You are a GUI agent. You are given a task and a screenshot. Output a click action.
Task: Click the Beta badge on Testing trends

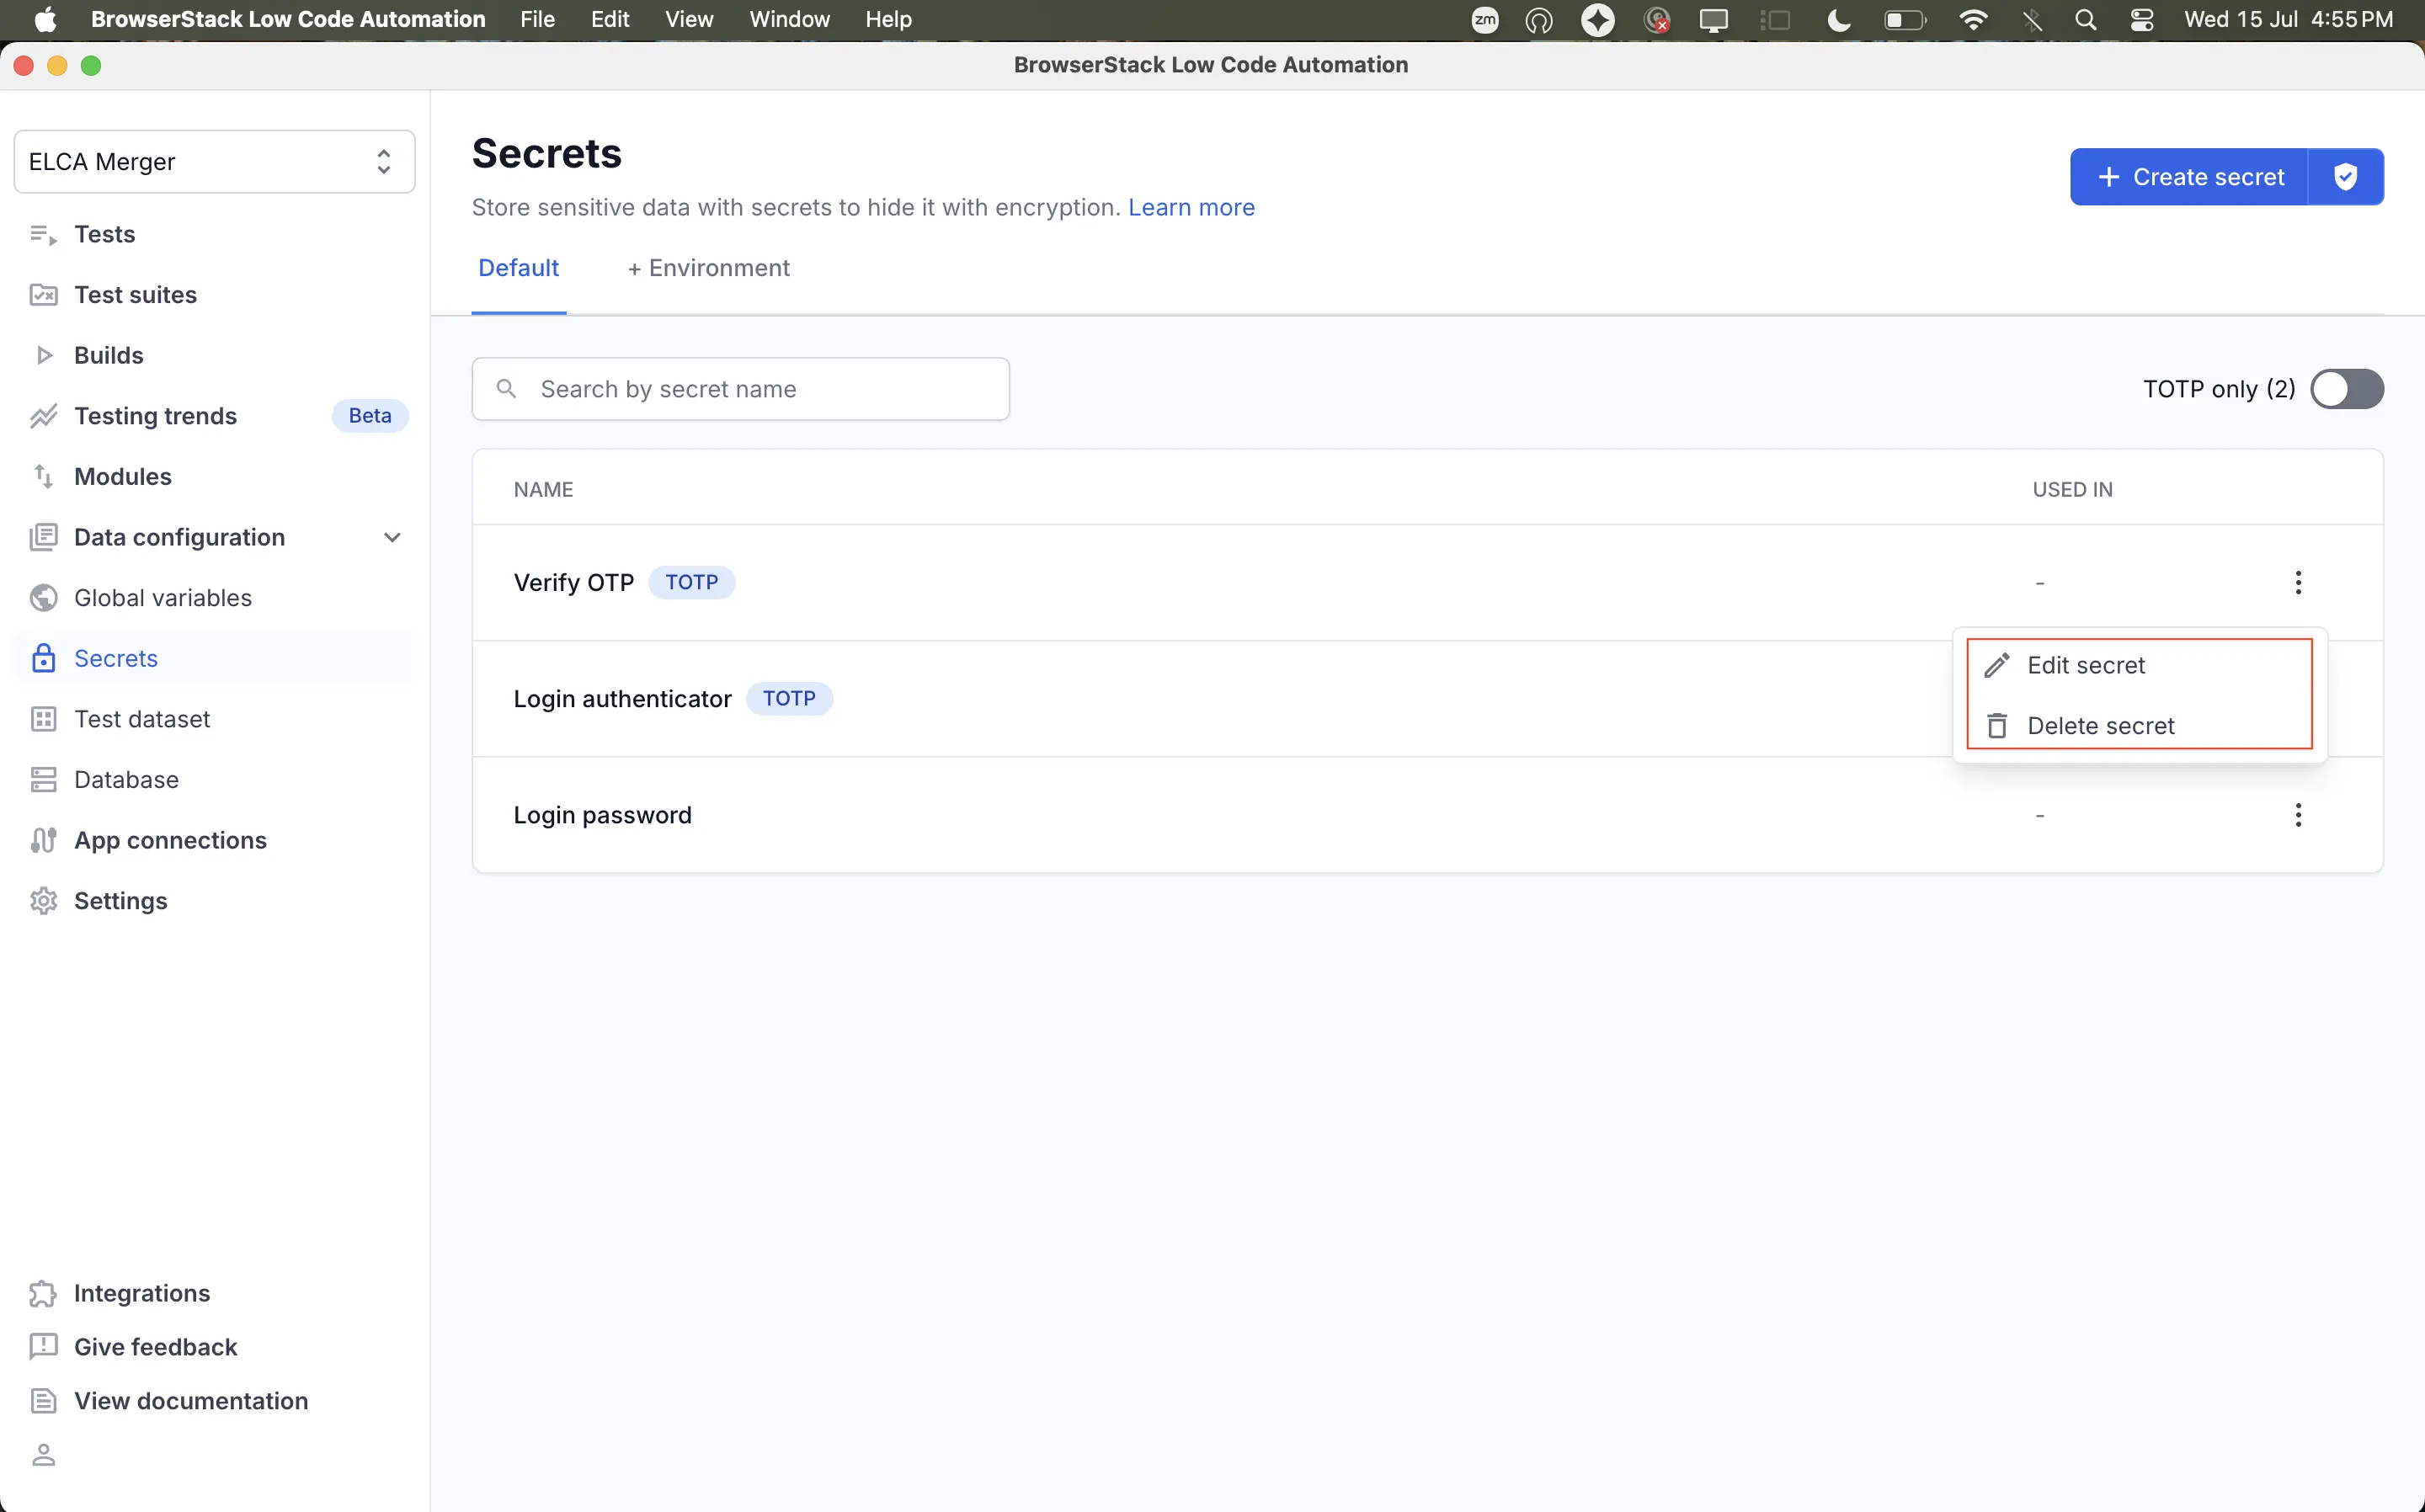[370, 416]
